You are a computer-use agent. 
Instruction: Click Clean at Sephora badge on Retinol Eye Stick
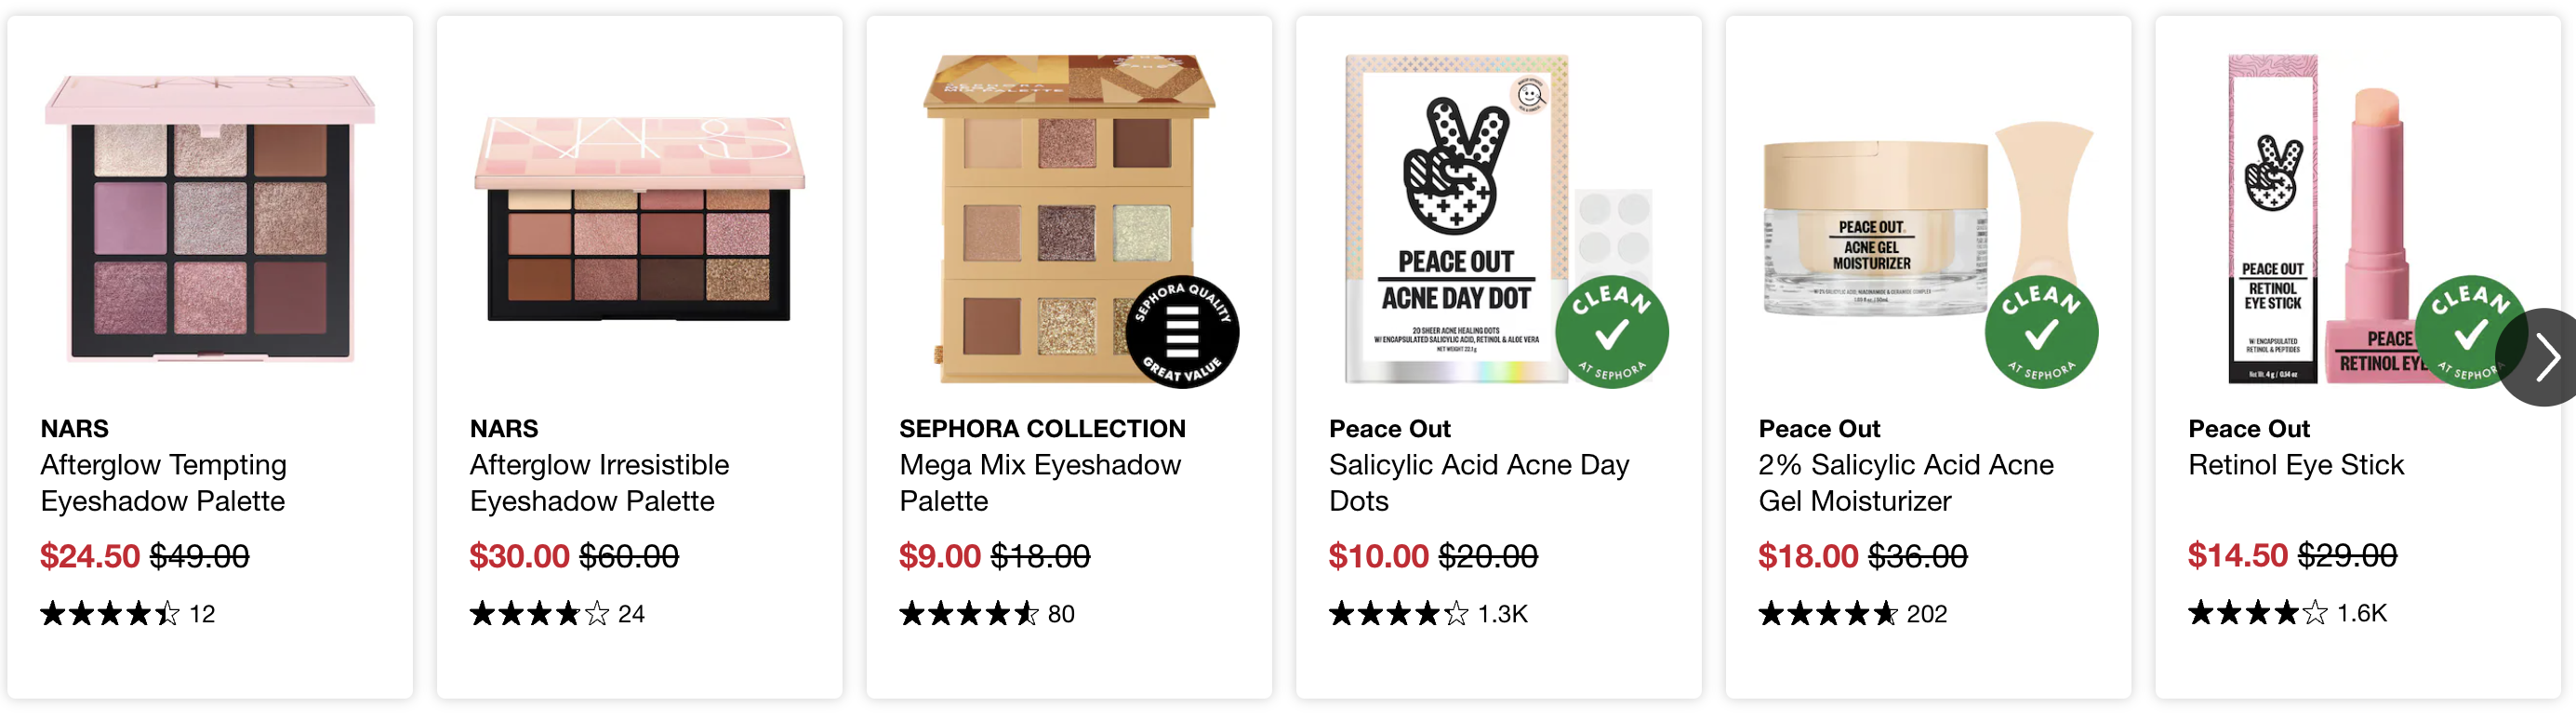2465,331
